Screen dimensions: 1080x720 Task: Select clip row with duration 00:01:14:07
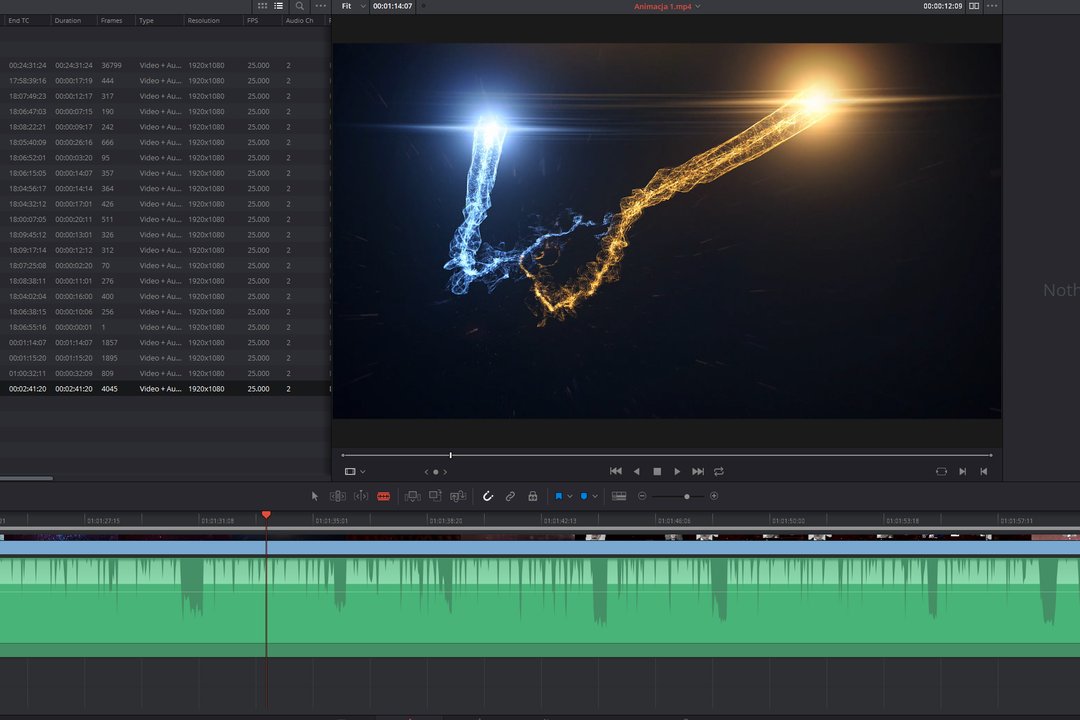tap(165, 342)
